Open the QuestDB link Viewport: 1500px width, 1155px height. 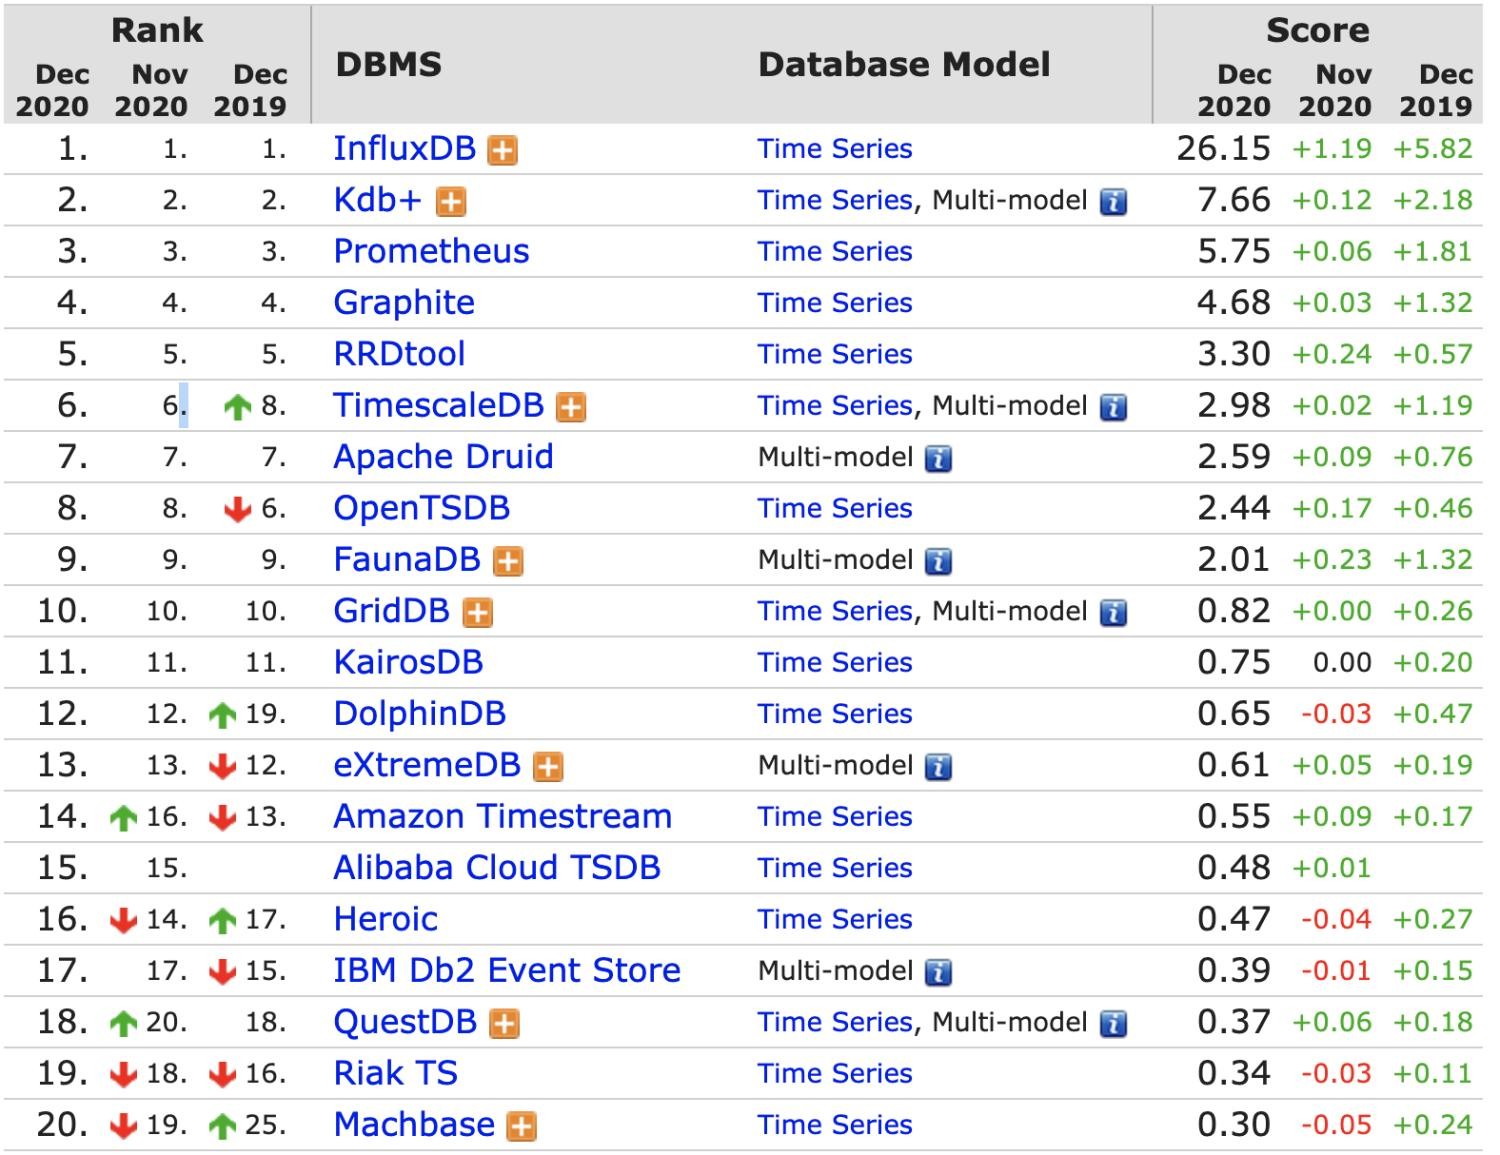(405, 1022)
